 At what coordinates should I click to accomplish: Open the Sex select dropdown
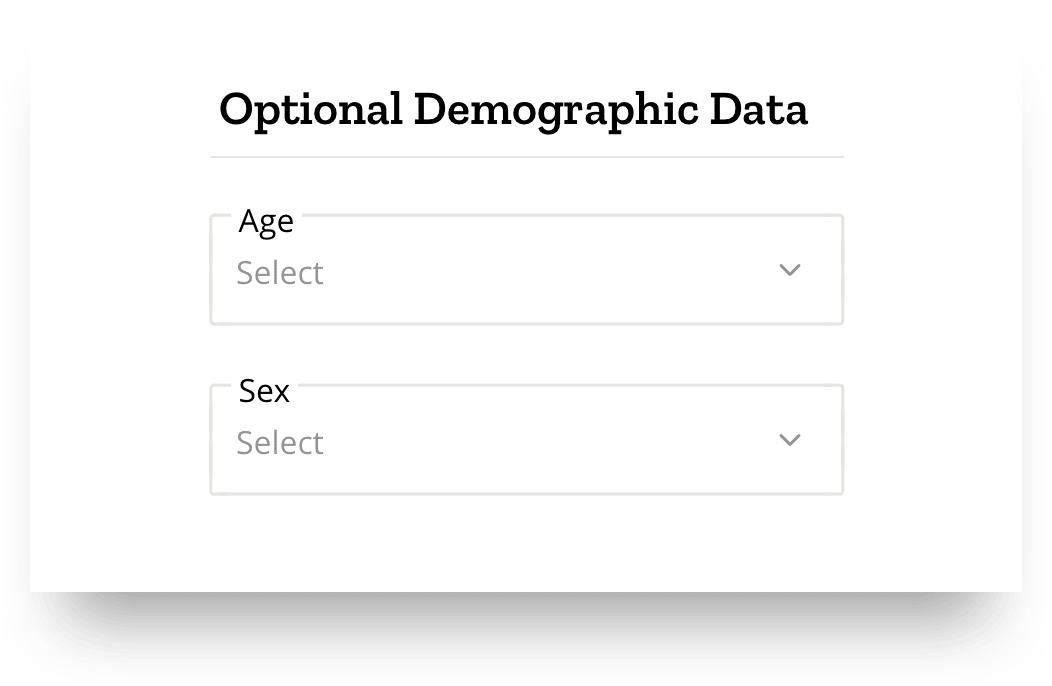click(x=526, y=441)
